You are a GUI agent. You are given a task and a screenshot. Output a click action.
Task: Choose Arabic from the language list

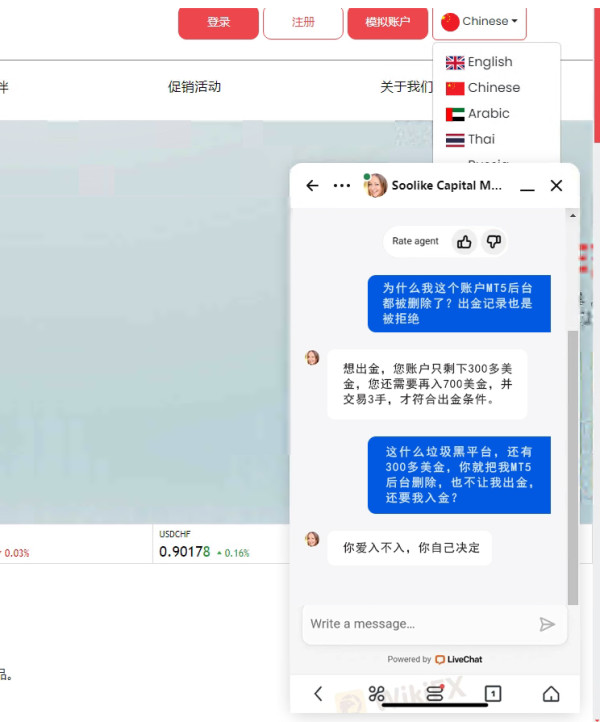tap(478, 114)
